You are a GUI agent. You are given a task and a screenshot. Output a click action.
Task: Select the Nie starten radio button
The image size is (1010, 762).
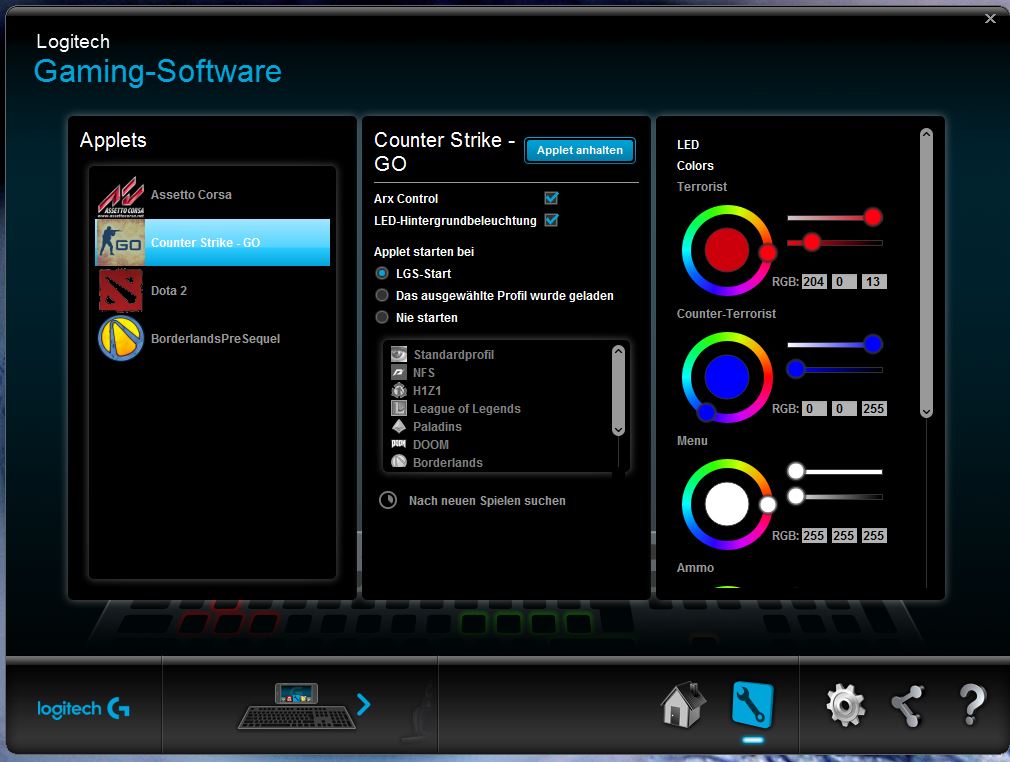click(x=382, y=317)
